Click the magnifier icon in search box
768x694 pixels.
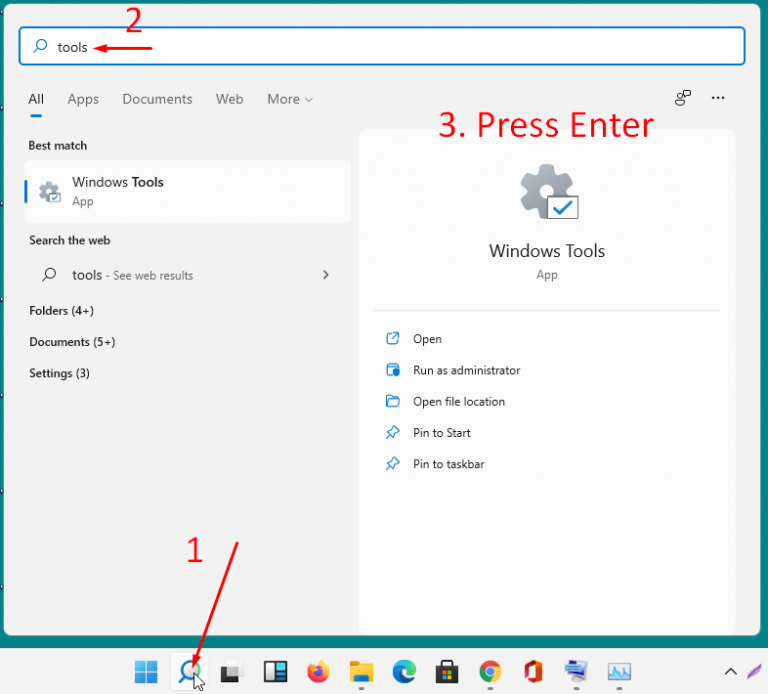pos(40,47)
